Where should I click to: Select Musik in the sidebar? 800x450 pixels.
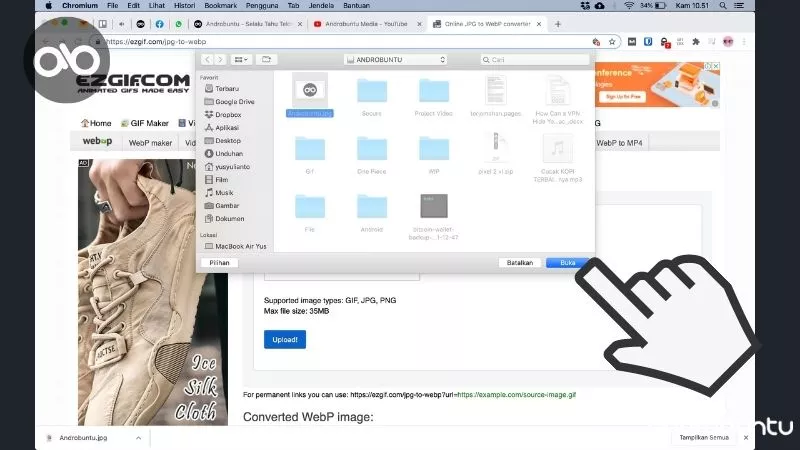click(x=219, y=193)
